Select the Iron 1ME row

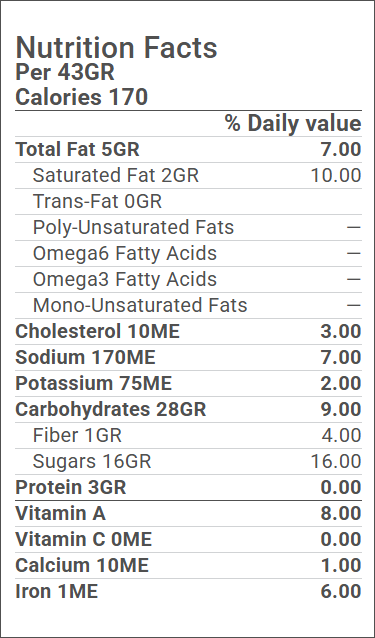[x=188, y=592]
